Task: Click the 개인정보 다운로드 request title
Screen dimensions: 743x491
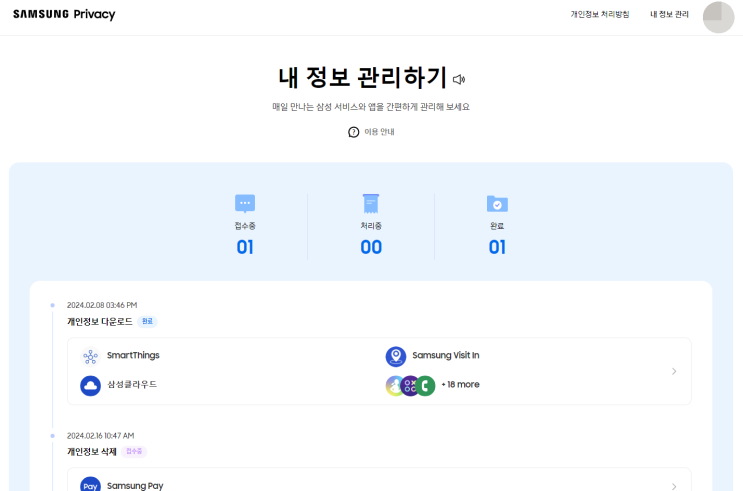Action: click(x=100, y=321)
